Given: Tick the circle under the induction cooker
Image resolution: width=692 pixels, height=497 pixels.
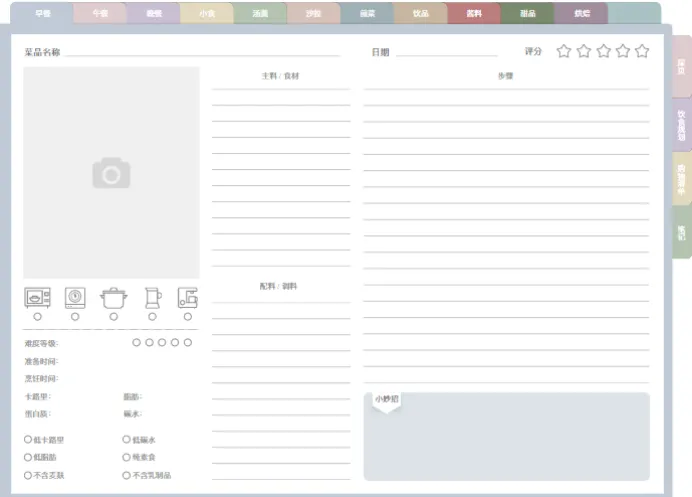Looking at the screenshot, I should 75,316.
